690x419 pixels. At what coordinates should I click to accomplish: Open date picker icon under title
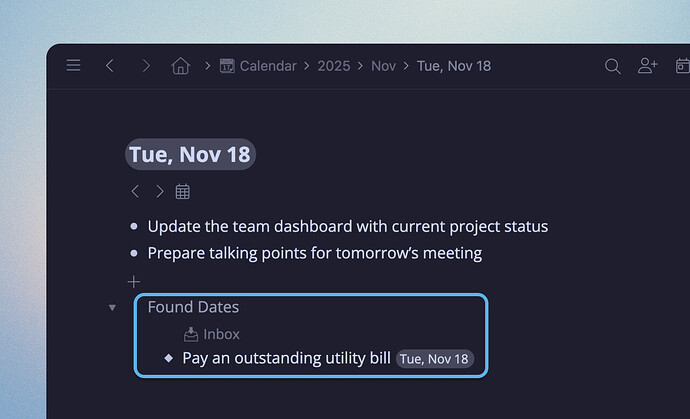(183, 191)
